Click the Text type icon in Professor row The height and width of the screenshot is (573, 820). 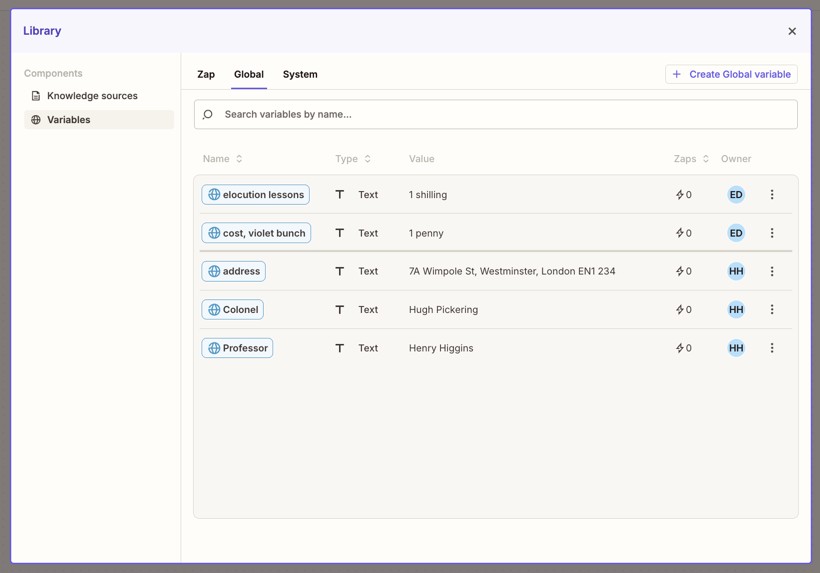click(x=340, y=348)
